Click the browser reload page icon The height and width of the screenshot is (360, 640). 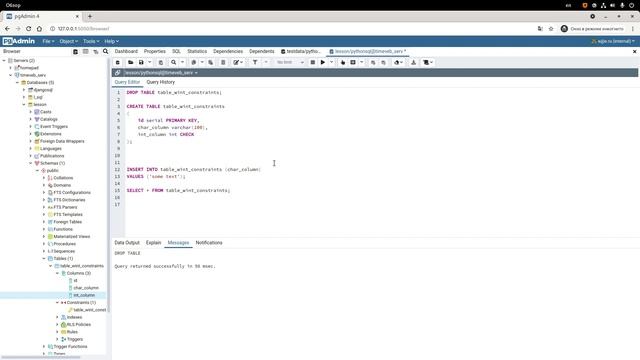[x=29, y=29]
